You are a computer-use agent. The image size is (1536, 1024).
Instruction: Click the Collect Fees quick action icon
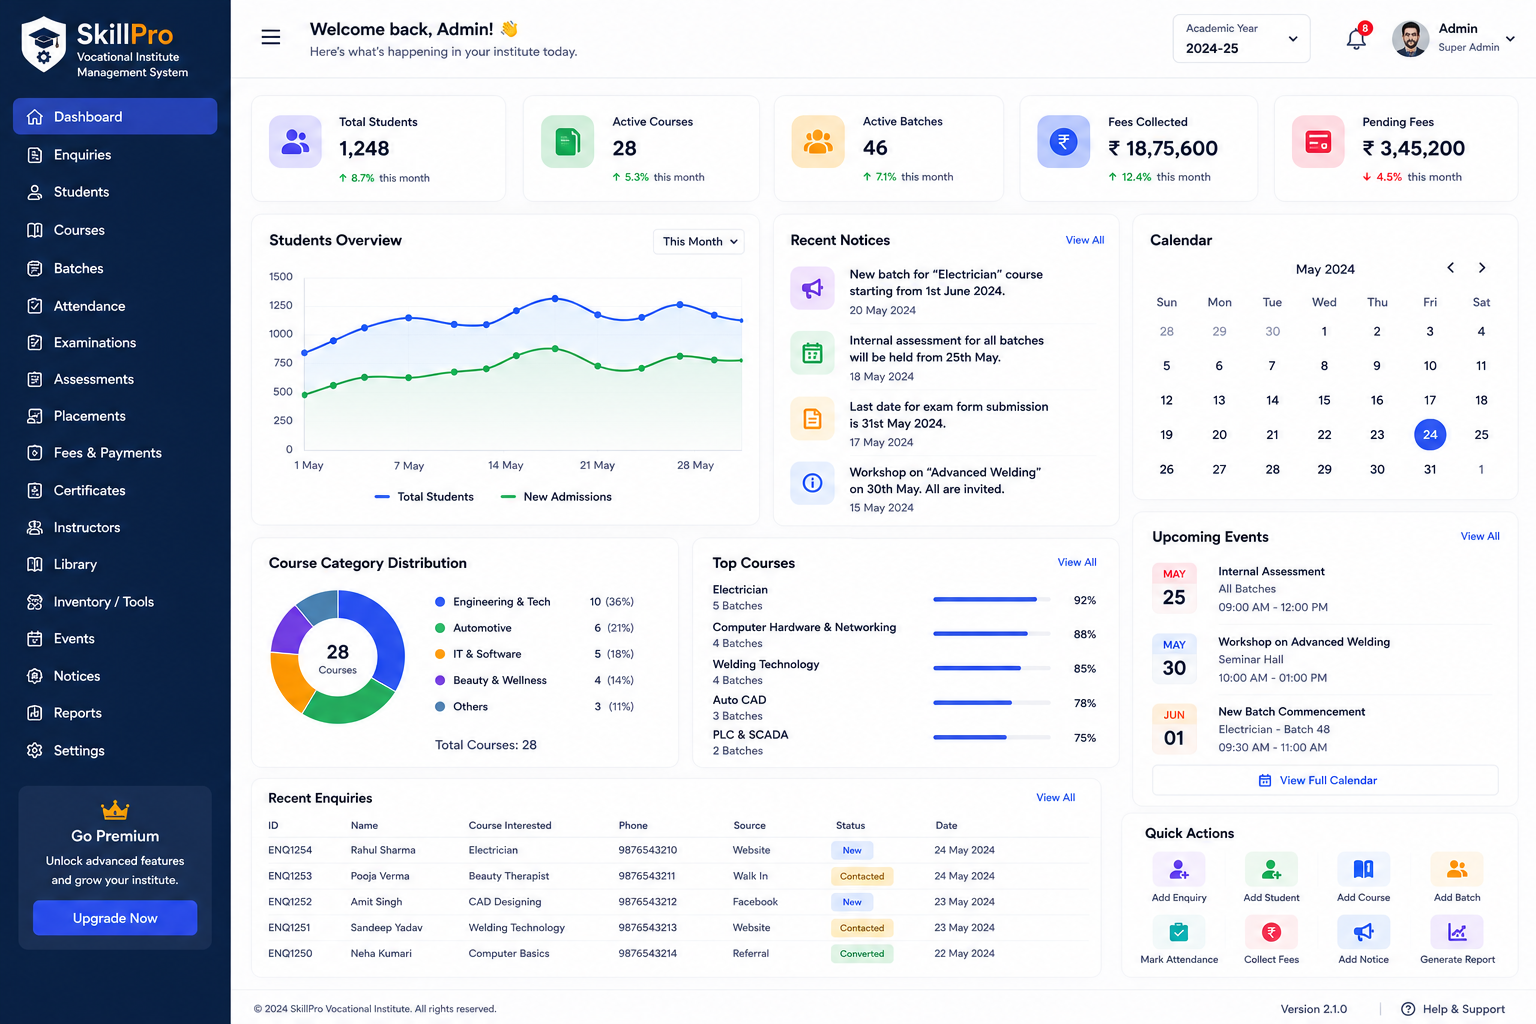coord(1271,932)
